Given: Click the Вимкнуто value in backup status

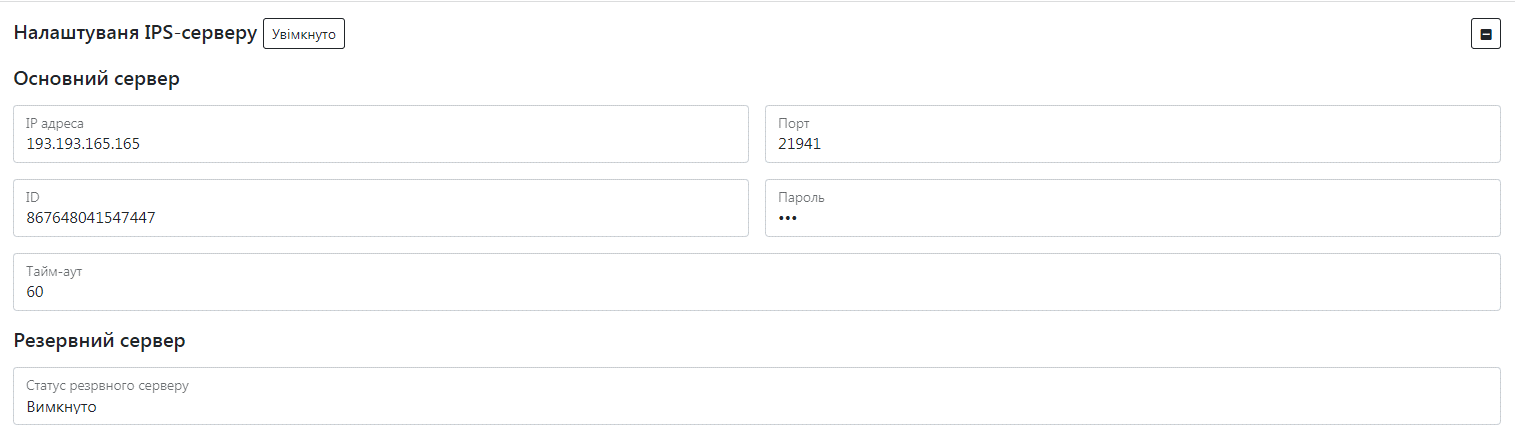Looking at the screenshot, I should (61, 407).
